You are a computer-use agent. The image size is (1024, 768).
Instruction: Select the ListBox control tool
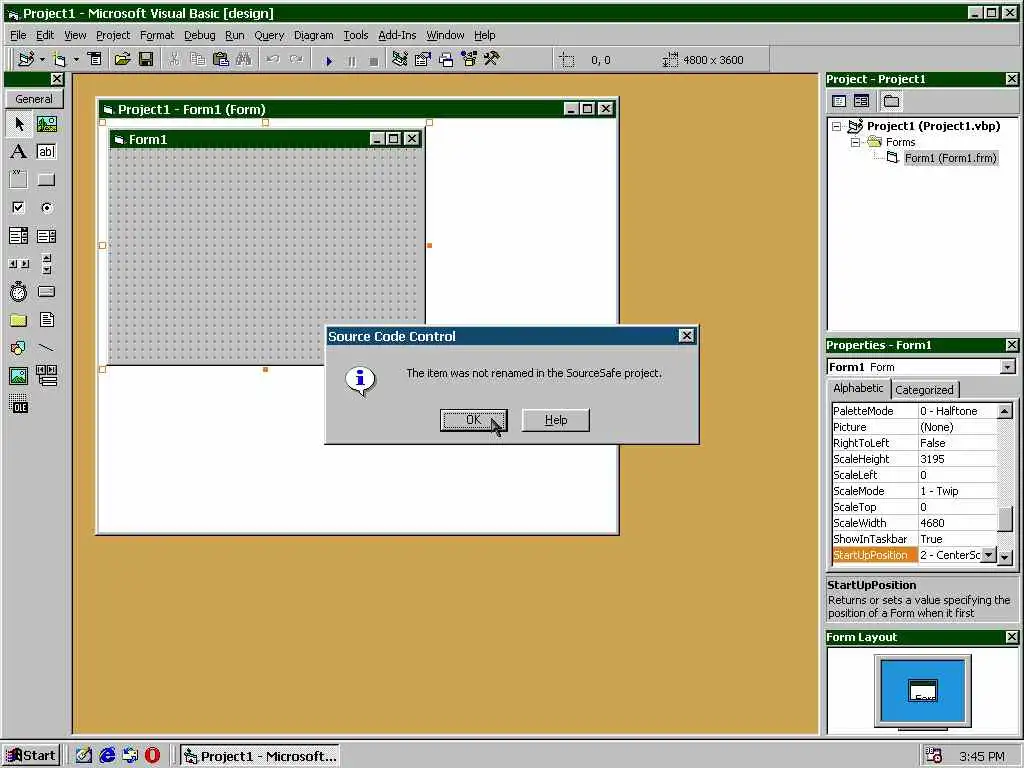pyautogui.click(x=46, y=236)
